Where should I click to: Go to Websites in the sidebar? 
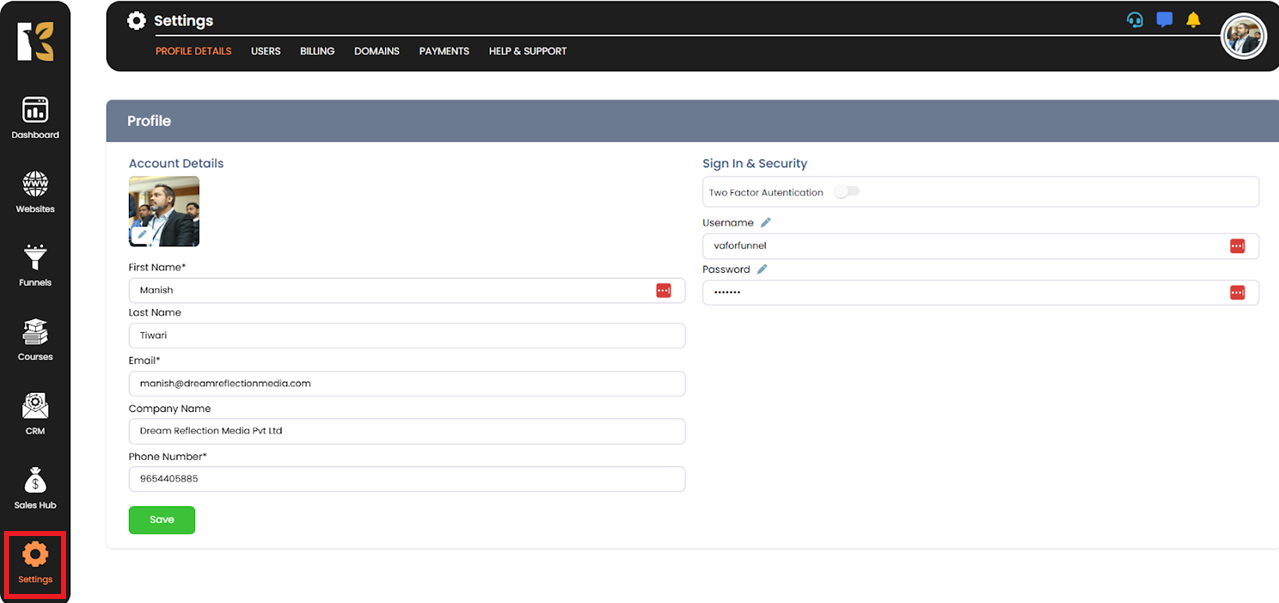(35, 192)
